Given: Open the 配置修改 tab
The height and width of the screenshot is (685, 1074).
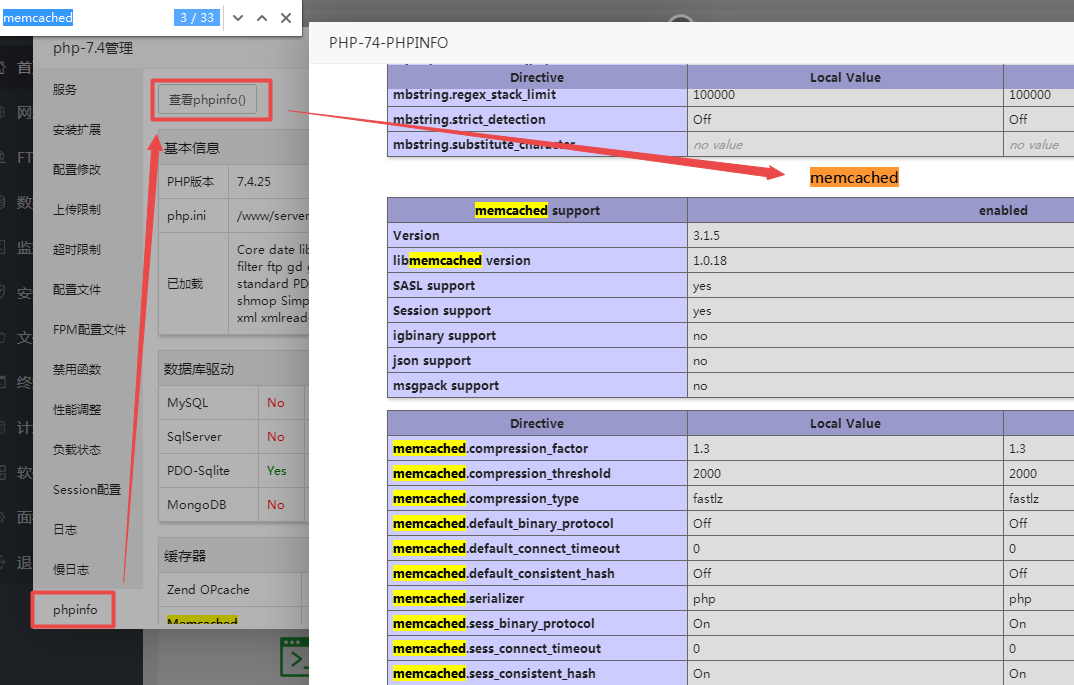Looking at the screenshot, I should tap(77, 169).
